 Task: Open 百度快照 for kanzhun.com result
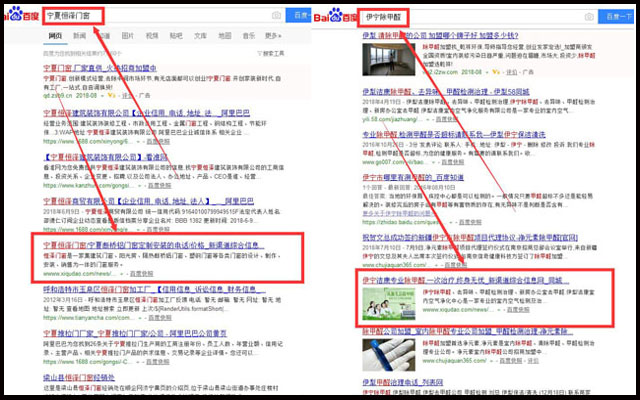click(x=159, y=186)
